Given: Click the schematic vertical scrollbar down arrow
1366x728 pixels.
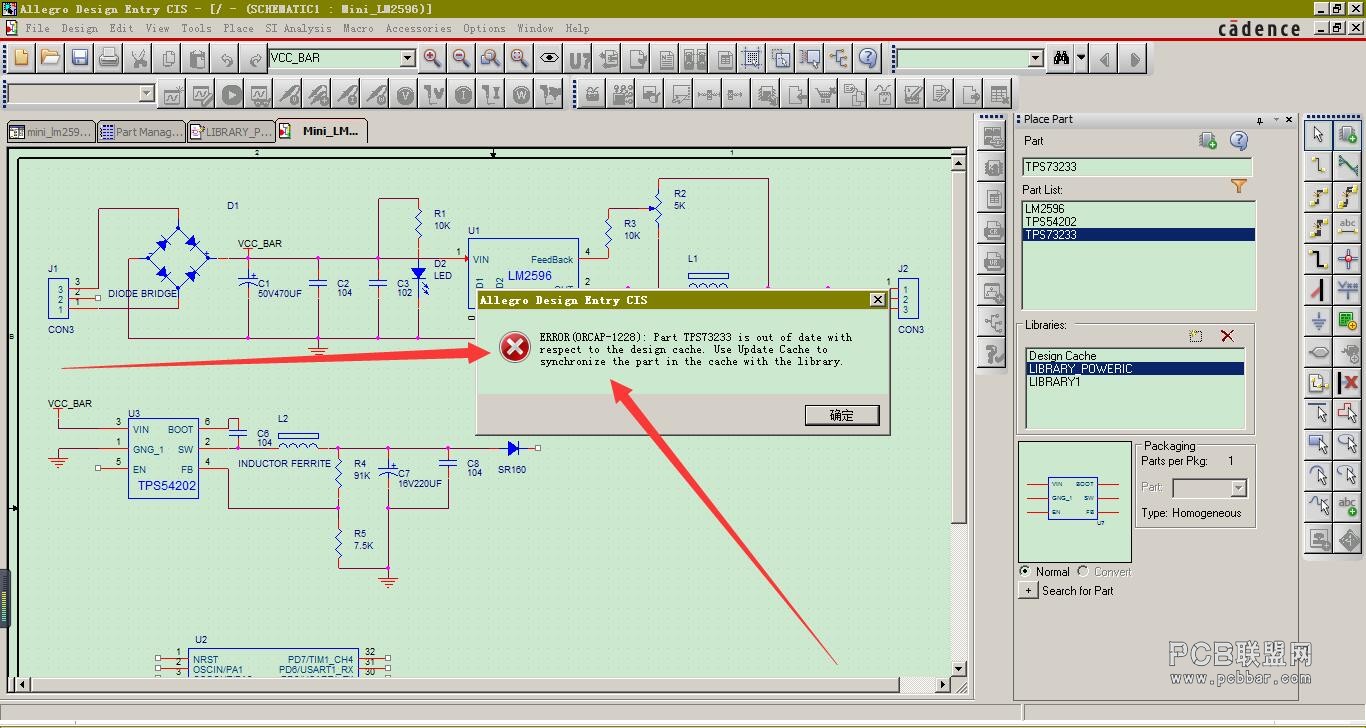Looking at the screenshot, I should point(959,668).
